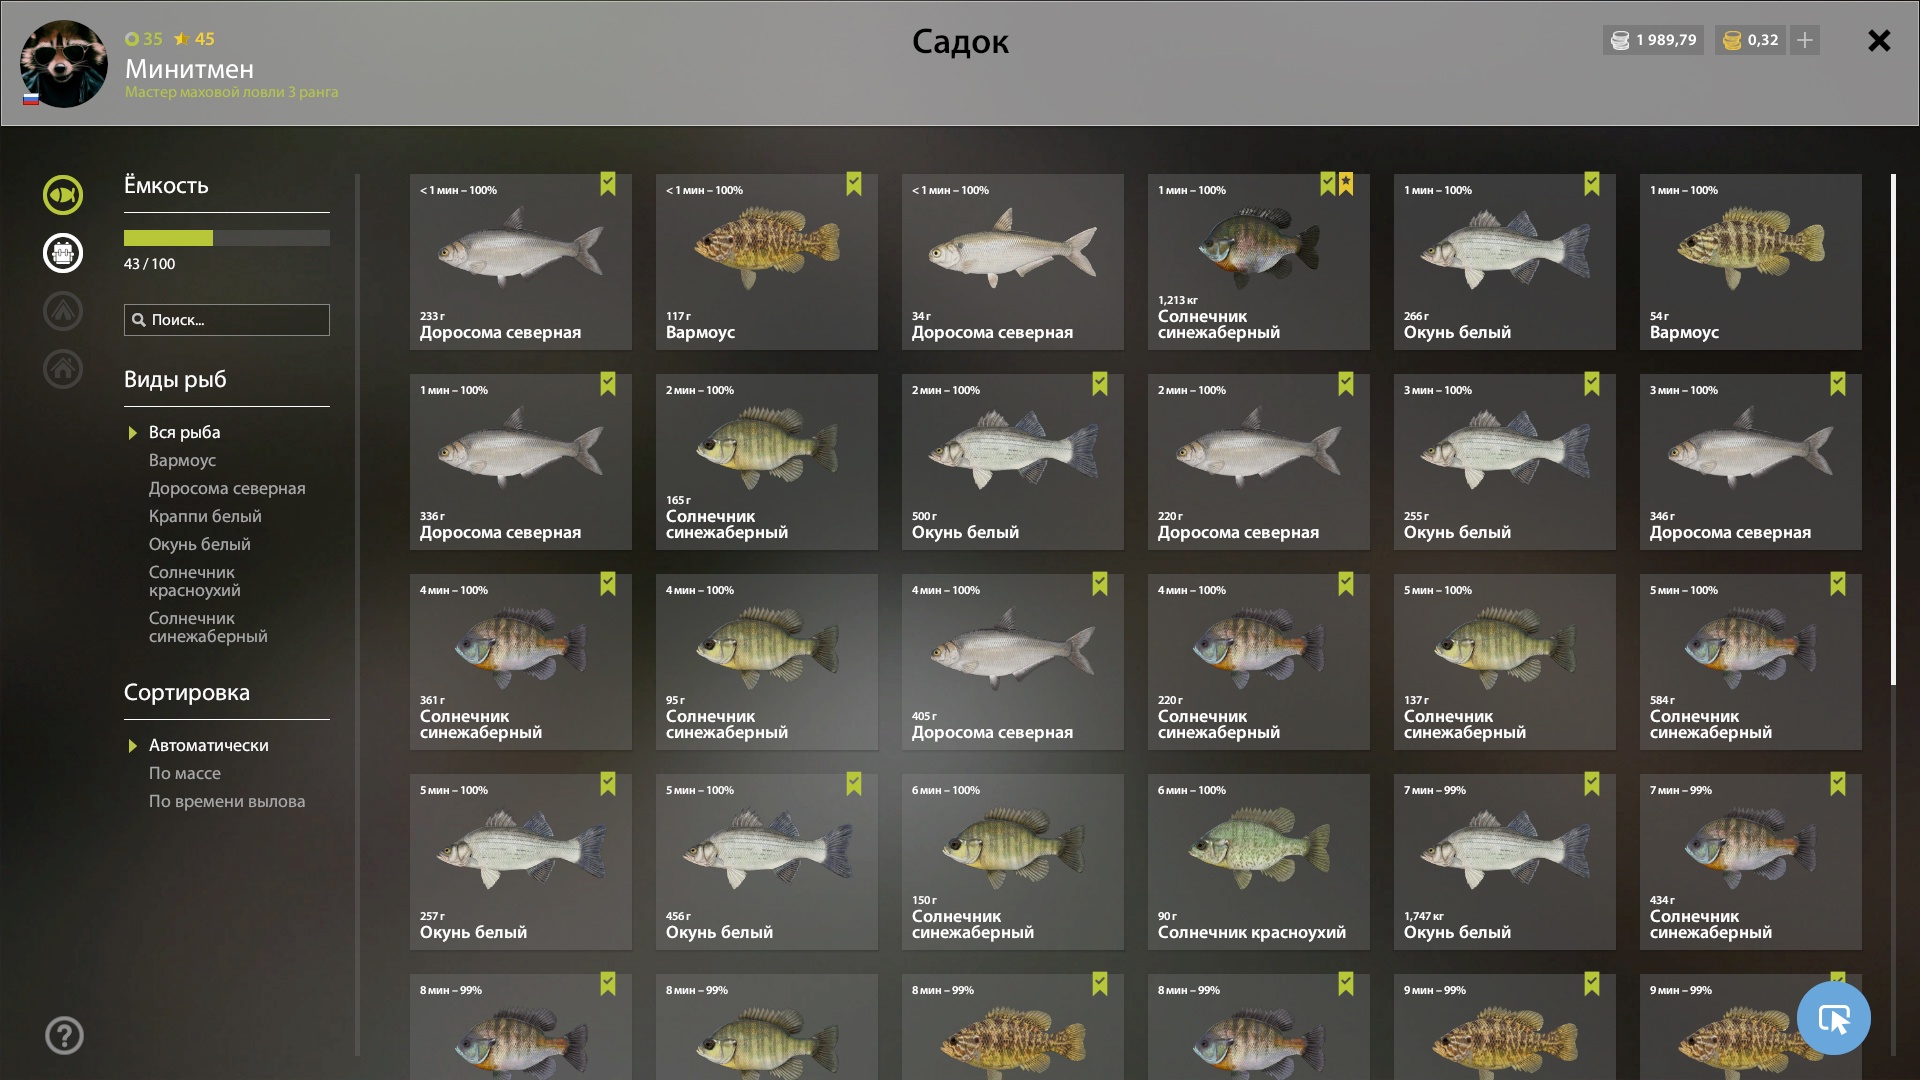Filter by Солнечник красноухий species
This screenshot has height=1080, width=1920.
coord(195,581)
